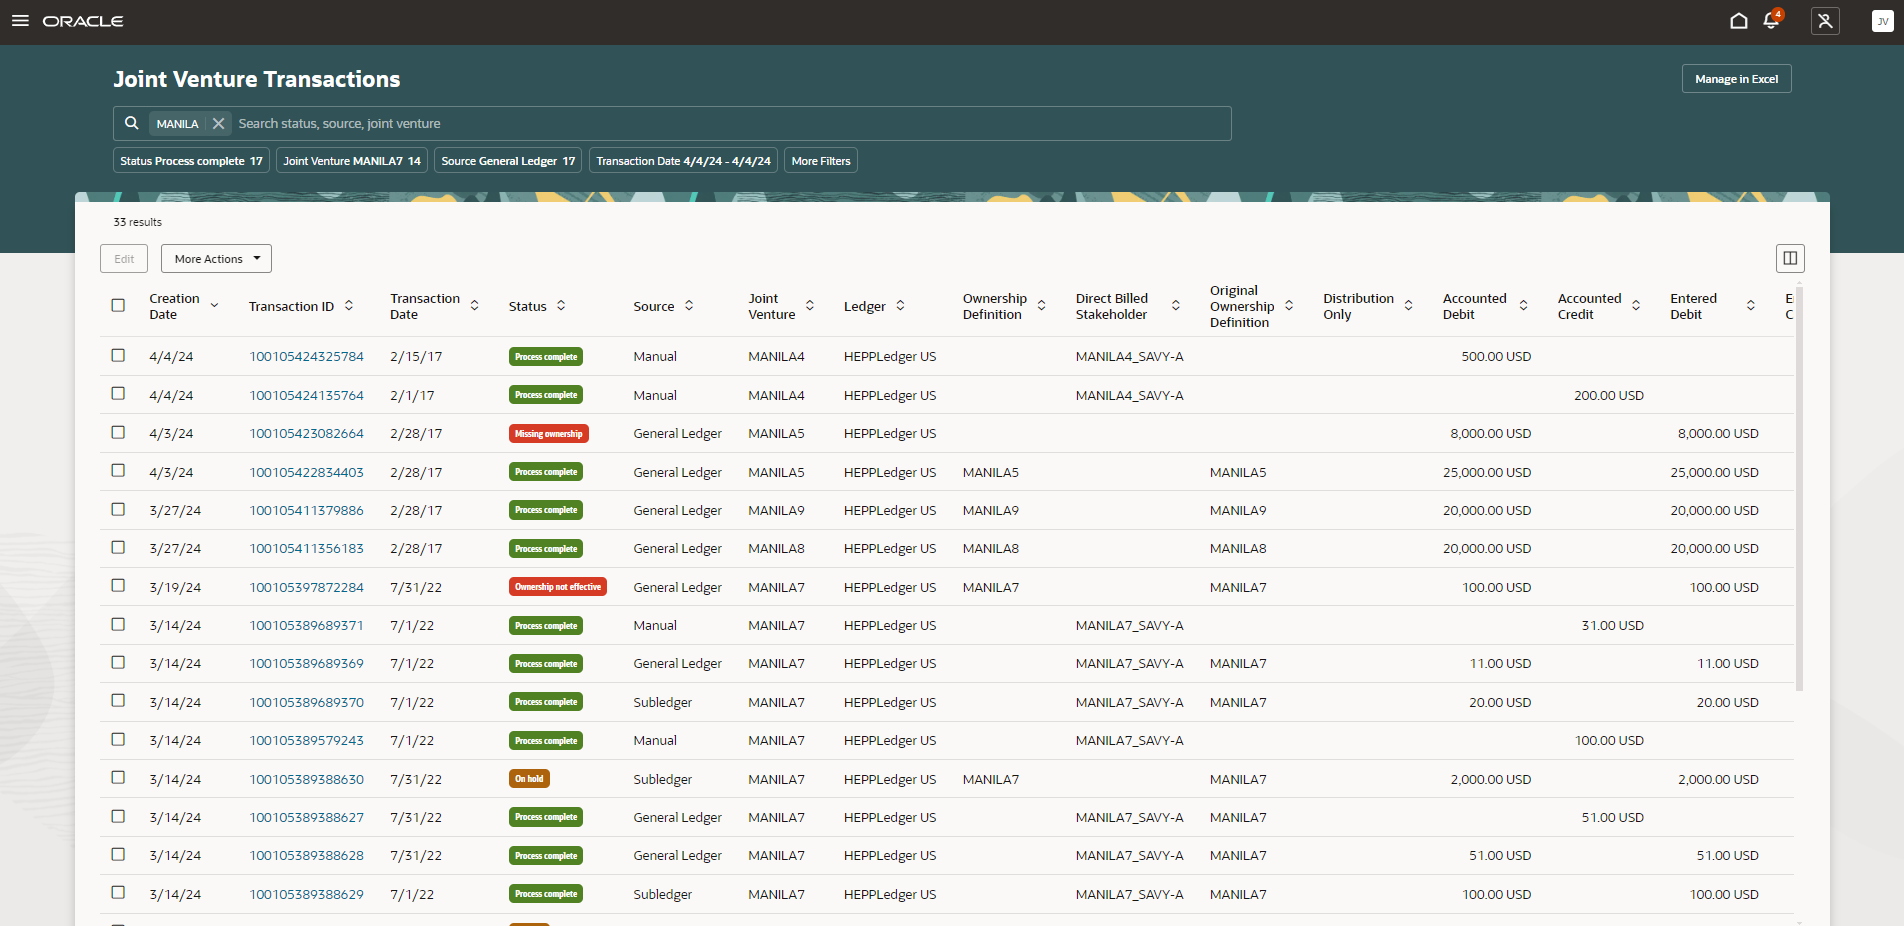Open the column chooser icon
The height and width of the screenshot is (926, 1904).
point(1790,258)
